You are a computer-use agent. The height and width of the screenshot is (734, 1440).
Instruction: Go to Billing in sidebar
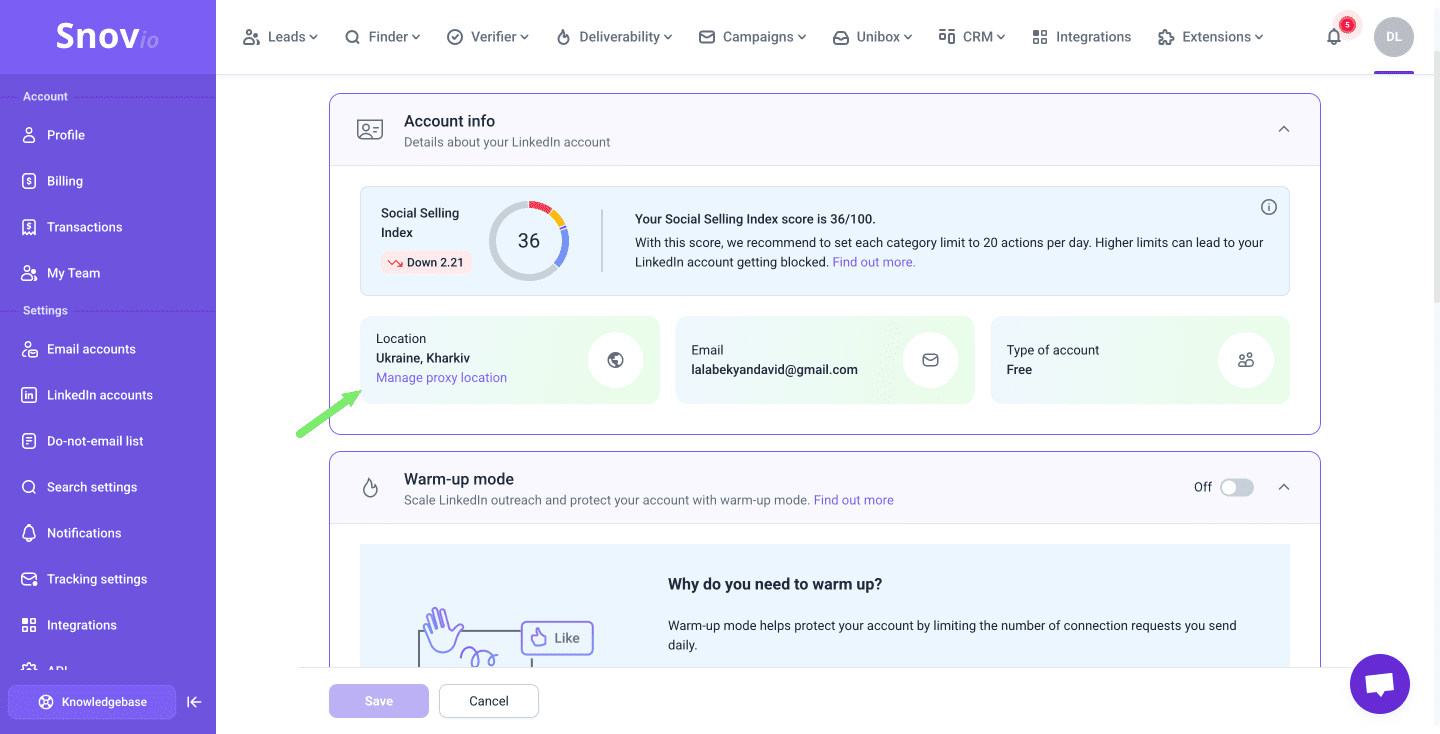click(x=64, y=181)
